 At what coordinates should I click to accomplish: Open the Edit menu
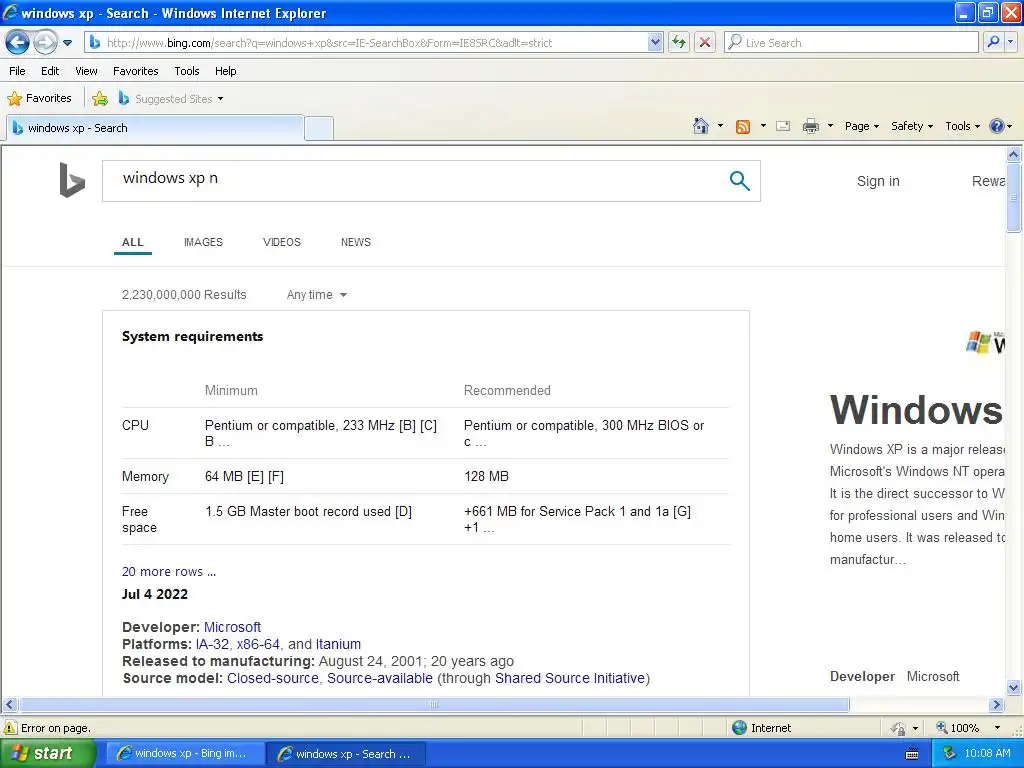click(x=50, y=71)
